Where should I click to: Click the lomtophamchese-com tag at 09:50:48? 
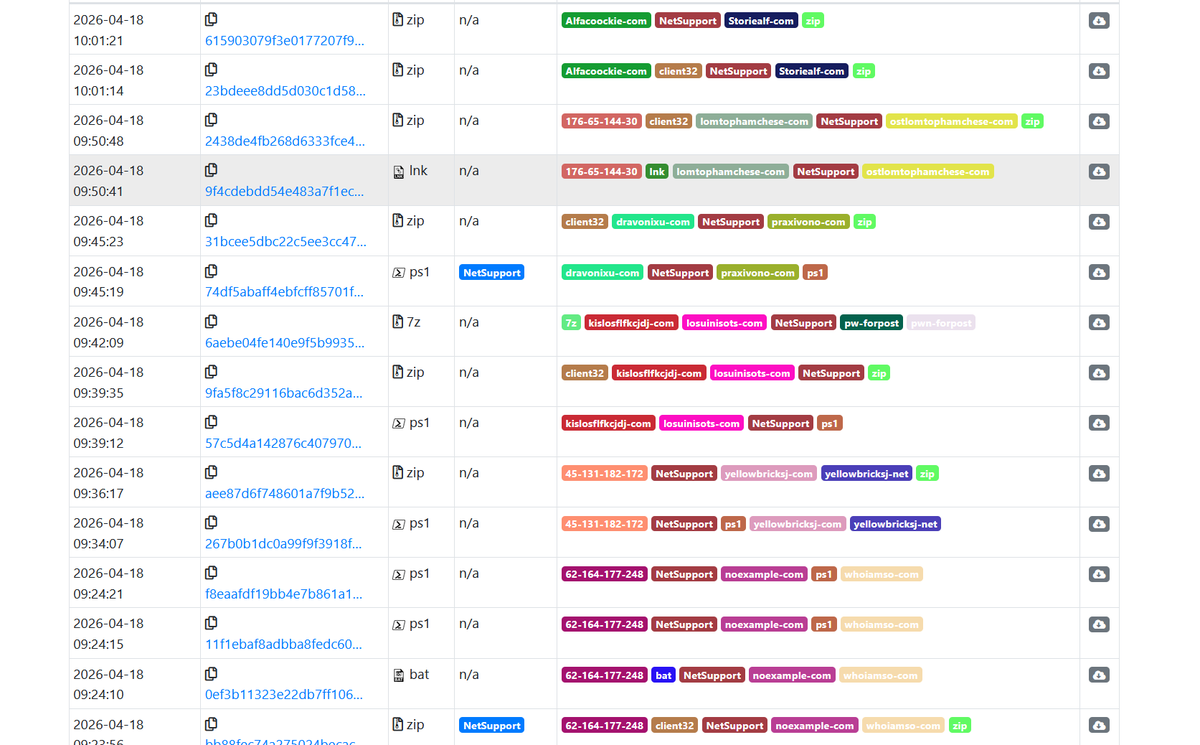coord(754,121)
